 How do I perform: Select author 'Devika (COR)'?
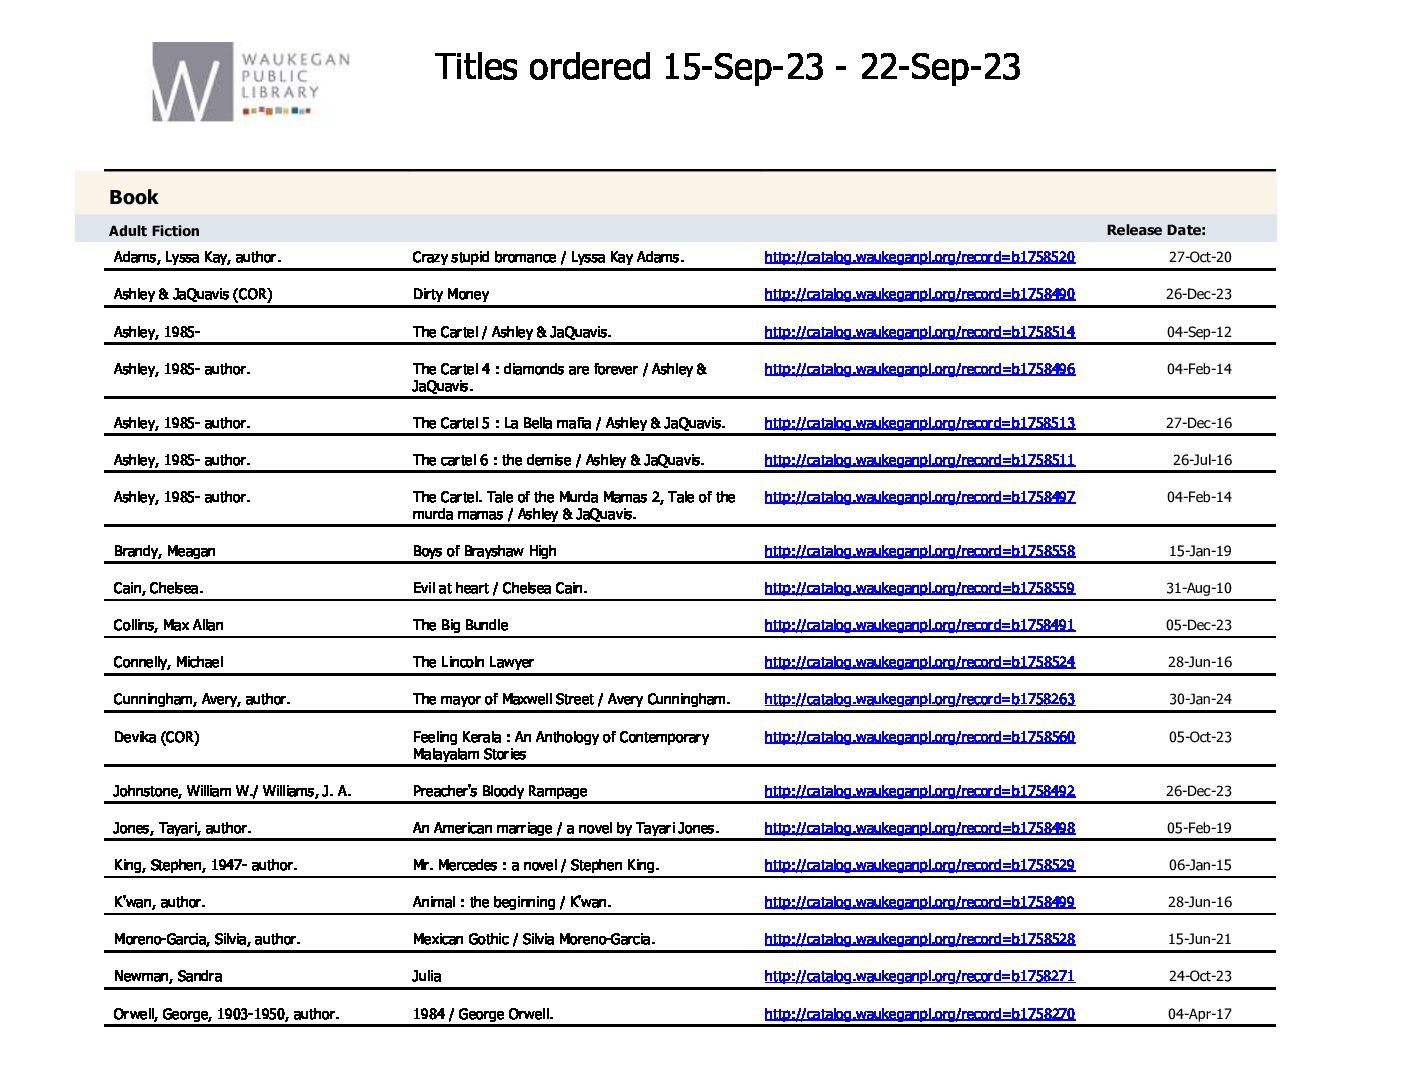(156, 737)
